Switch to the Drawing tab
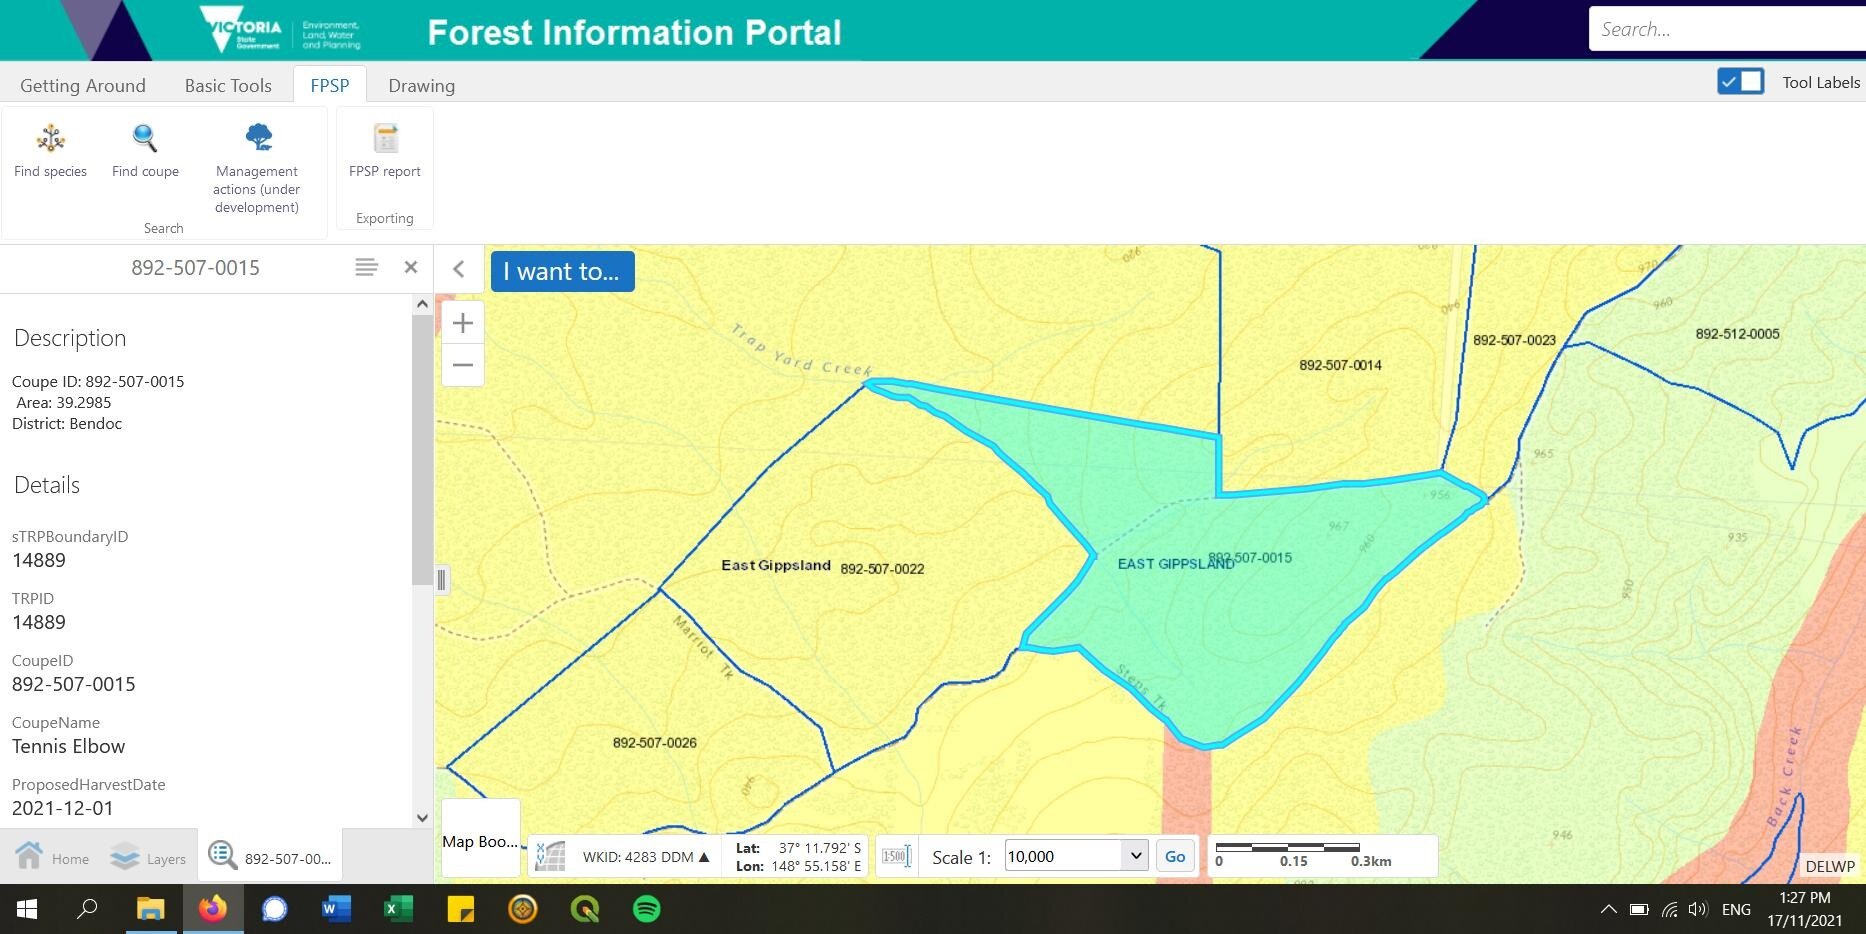The image size is (1866, 934). pos(421,85)
